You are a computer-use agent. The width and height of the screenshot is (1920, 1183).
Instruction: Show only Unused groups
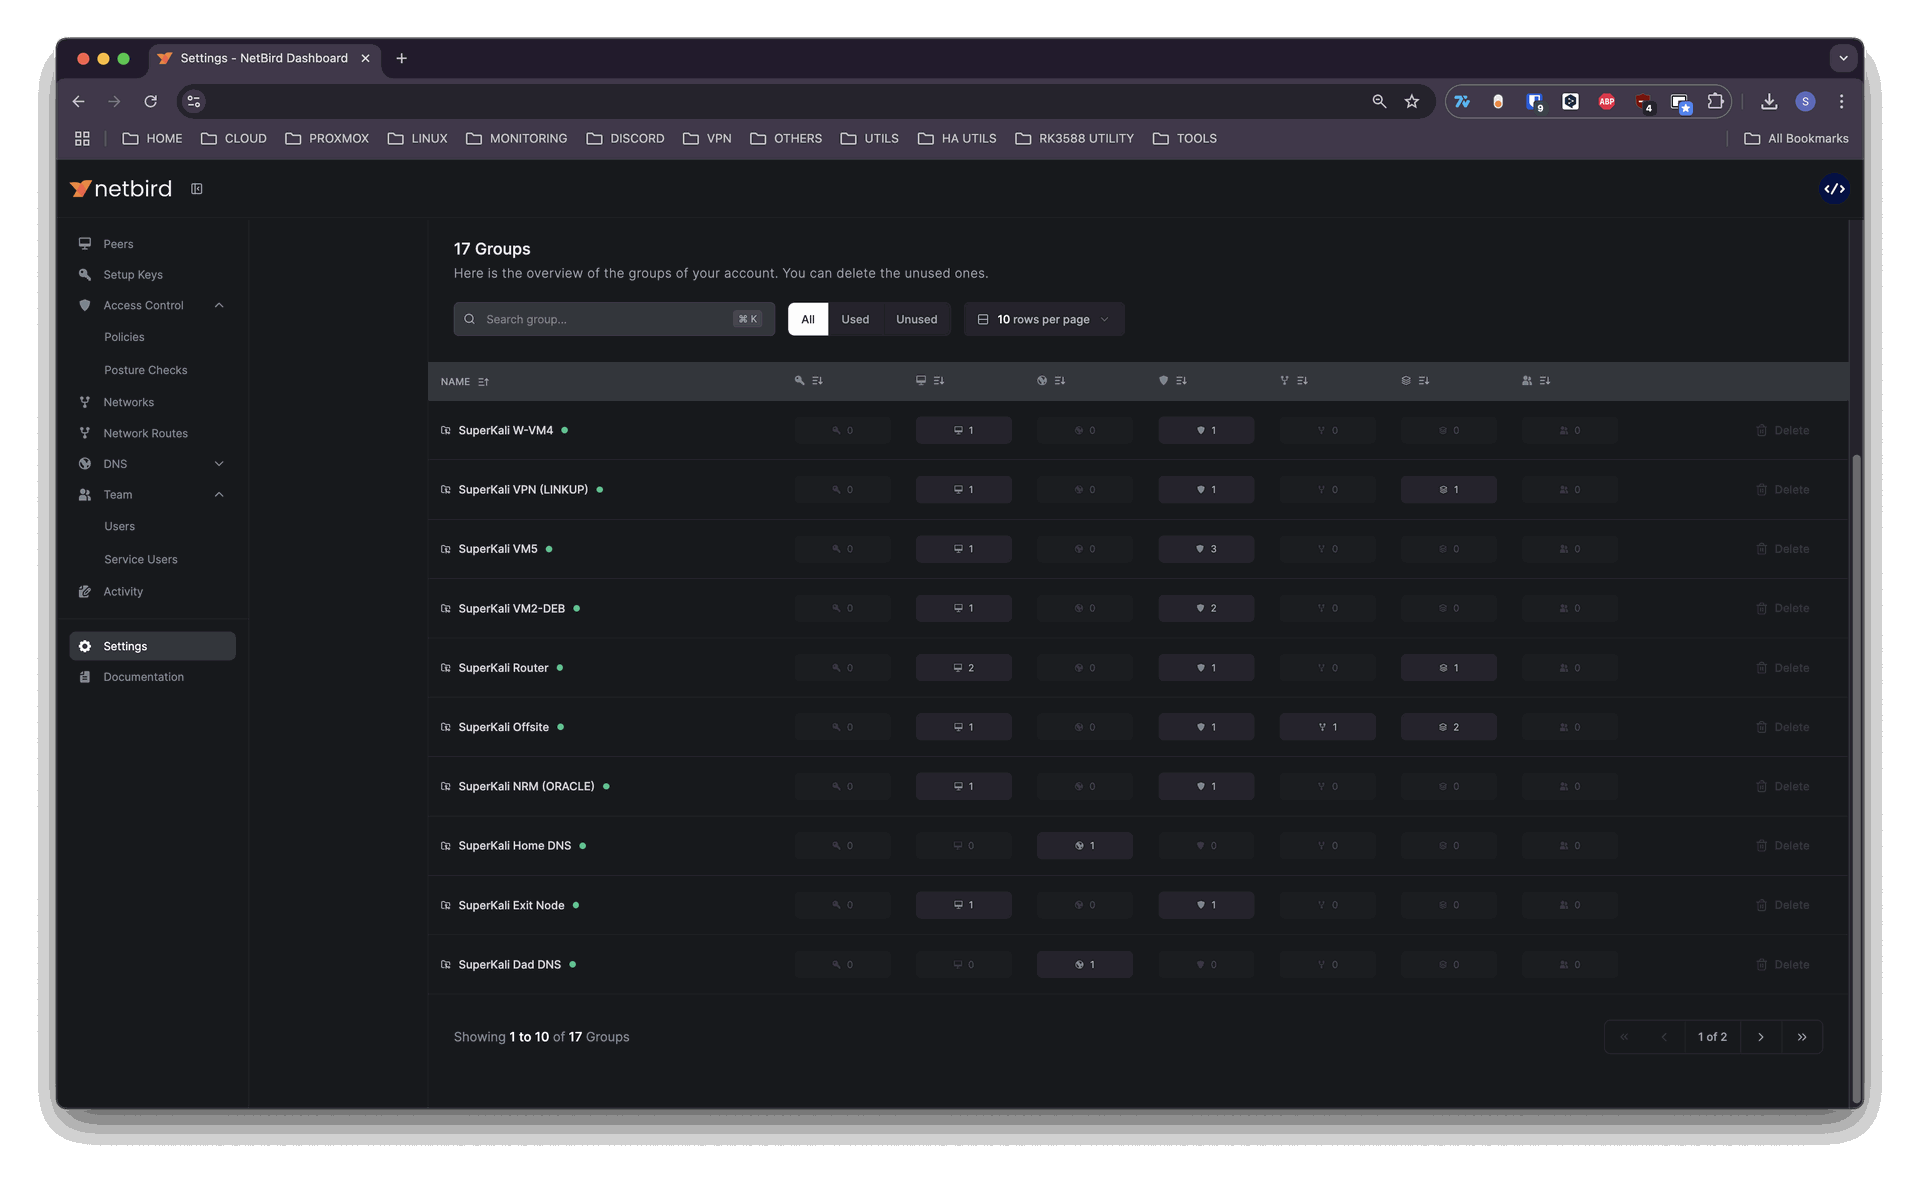click(916, 318)
